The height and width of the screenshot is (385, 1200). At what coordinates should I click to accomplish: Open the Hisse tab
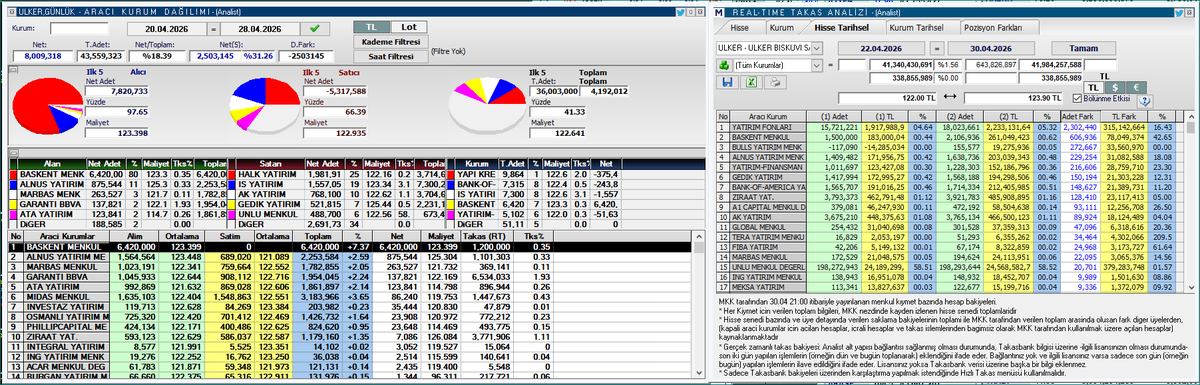739,28
